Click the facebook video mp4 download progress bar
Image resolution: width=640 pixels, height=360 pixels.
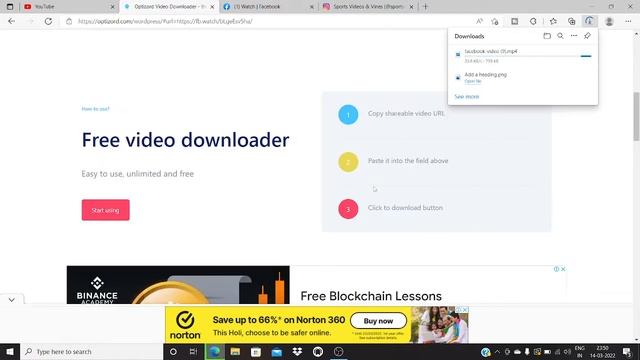[x=528, y=56]
